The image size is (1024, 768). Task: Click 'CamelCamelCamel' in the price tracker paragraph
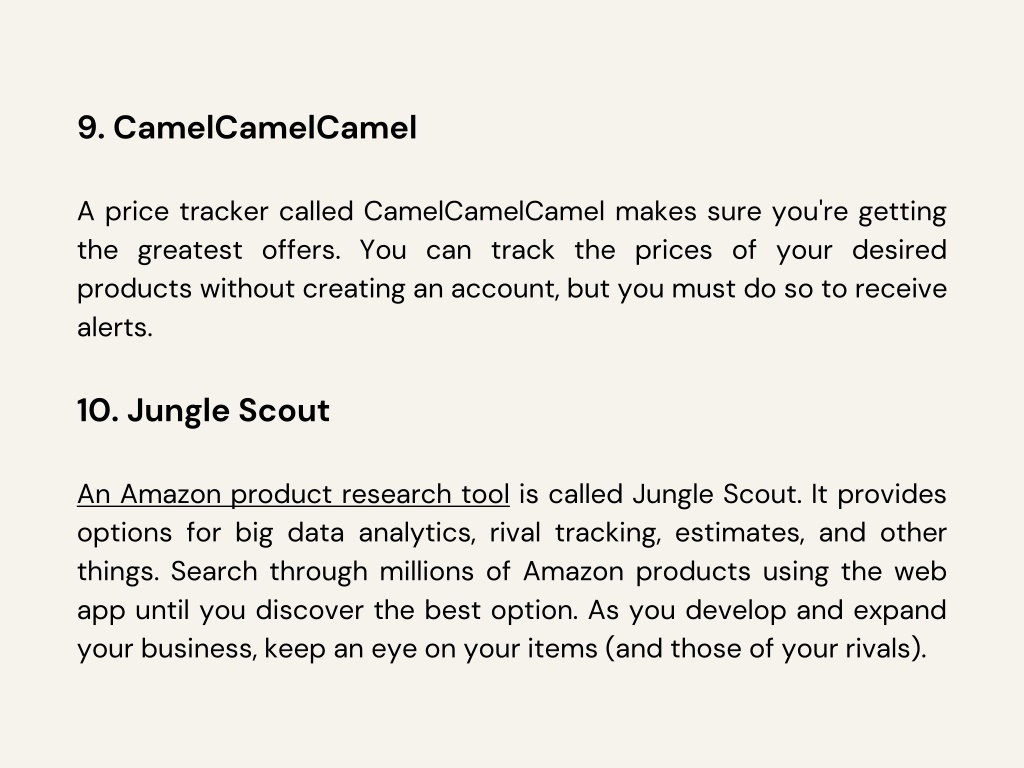pyautogui.click(x=484, y=212)
